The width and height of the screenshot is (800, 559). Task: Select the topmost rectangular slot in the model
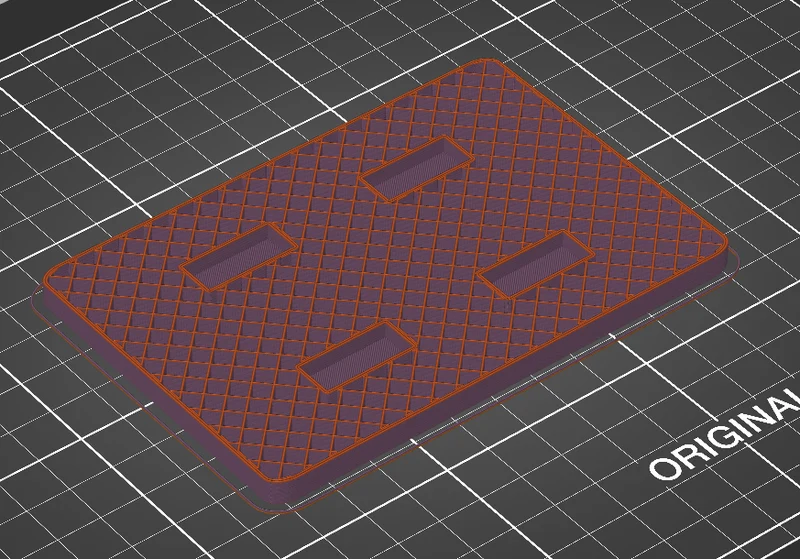417,169
